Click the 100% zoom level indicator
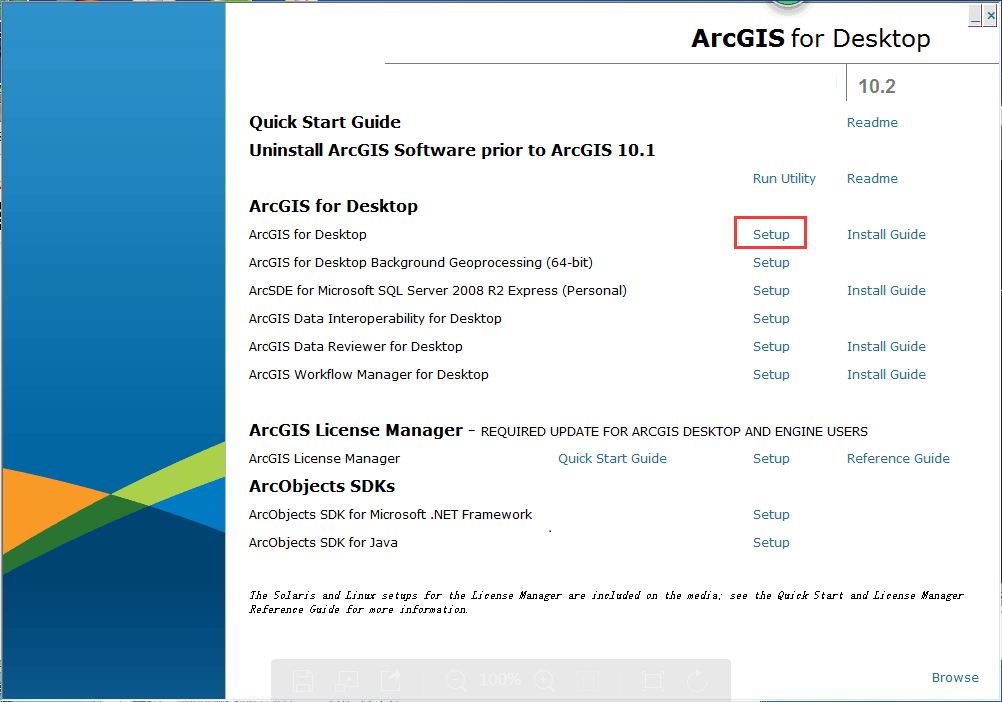The width and height of the screenshot is (1002, 702). (500, 681)
